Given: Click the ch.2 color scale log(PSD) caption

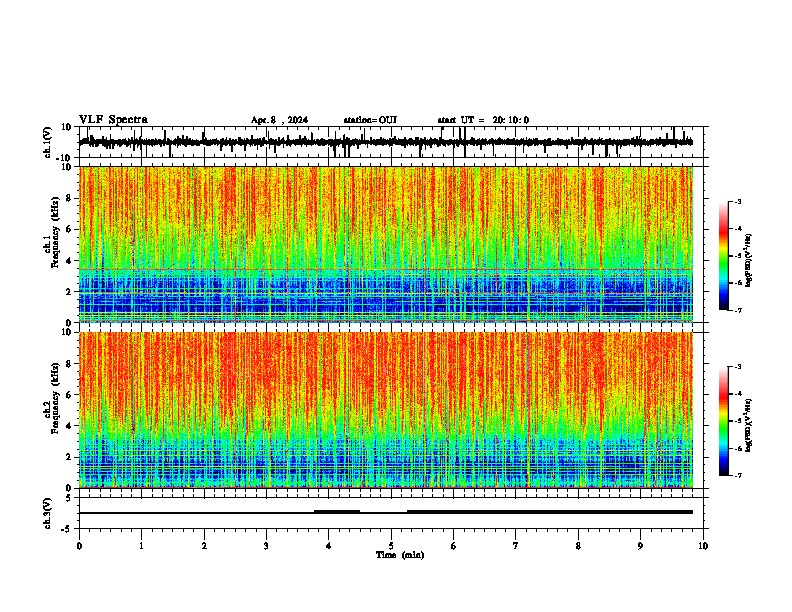Looking at the screenshot, I should pyautogui.click(x=749, y=426).
